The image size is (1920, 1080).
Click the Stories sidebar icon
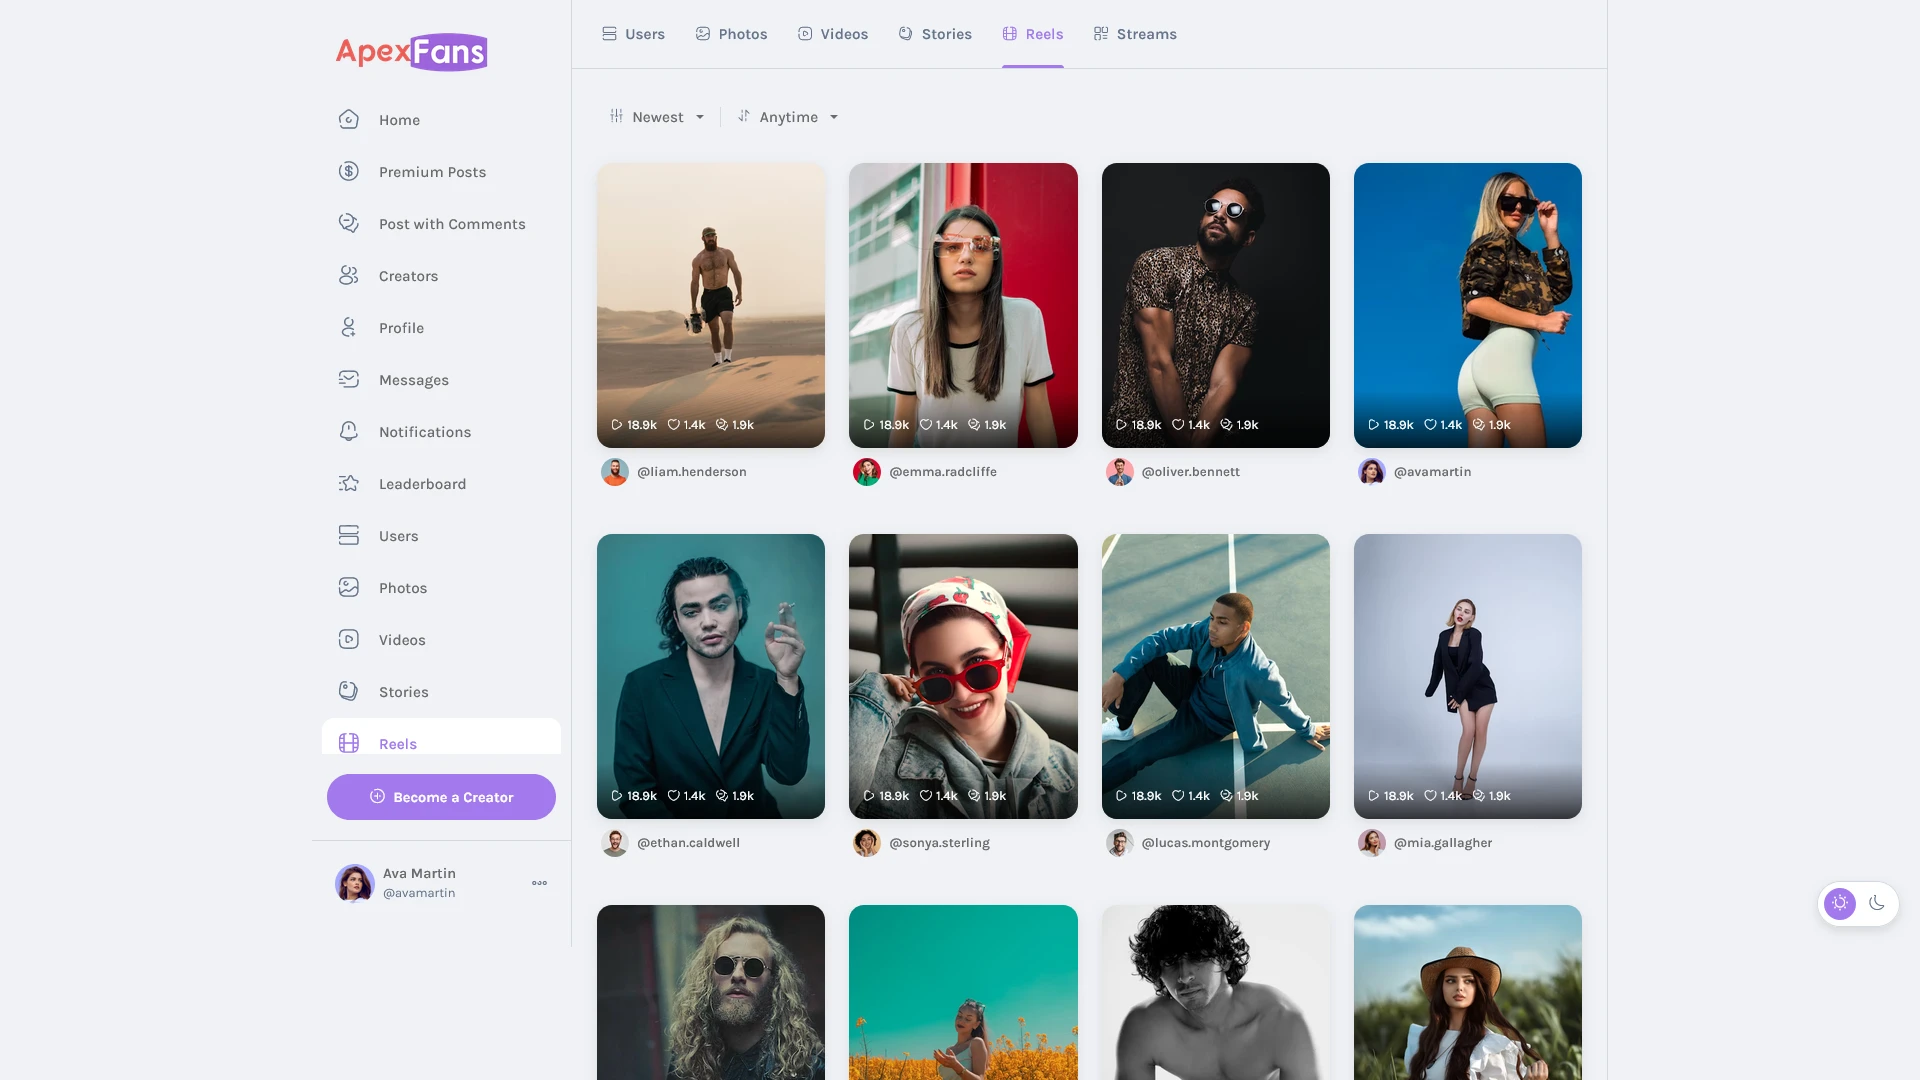tap(348, 692)
